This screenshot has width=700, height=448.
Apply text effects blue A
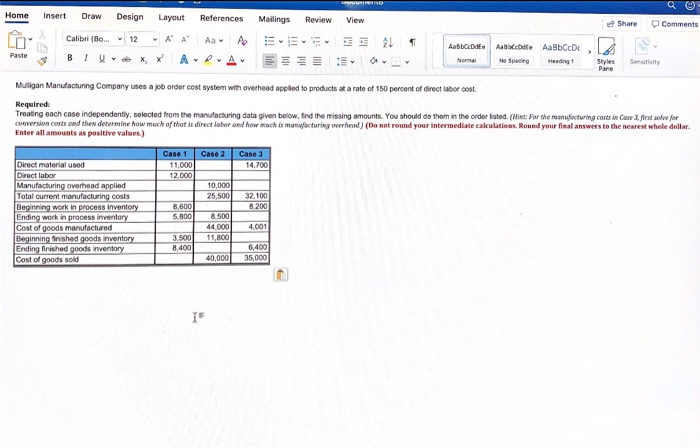click(184, 59)
